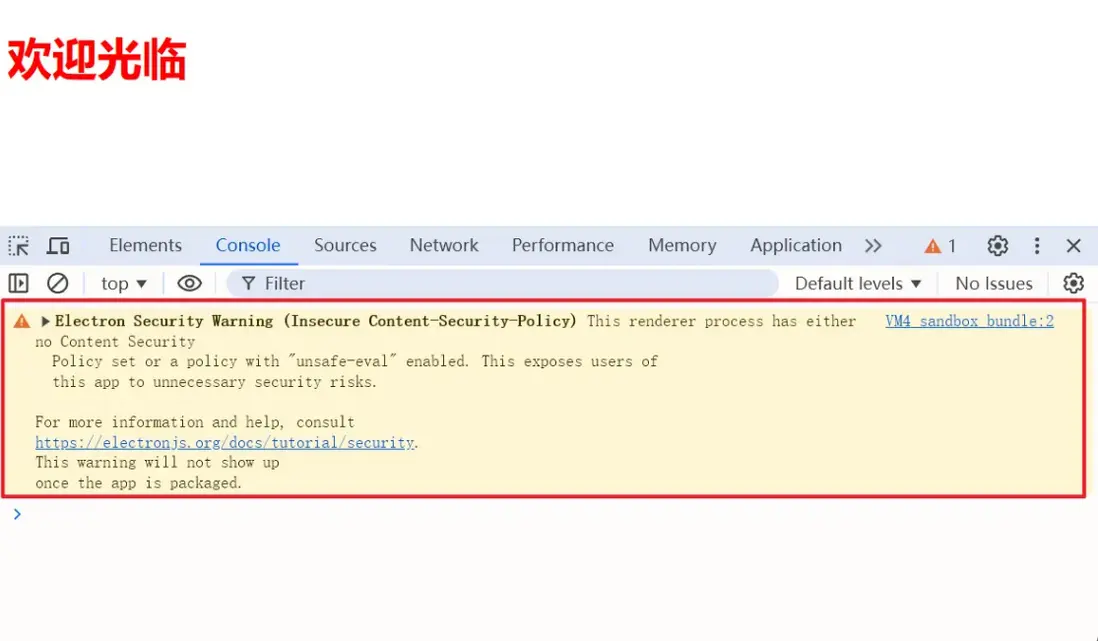Screen dimensions: 1098x641
Task: Click the filter funnel icon
Action: tap(249, 284)
